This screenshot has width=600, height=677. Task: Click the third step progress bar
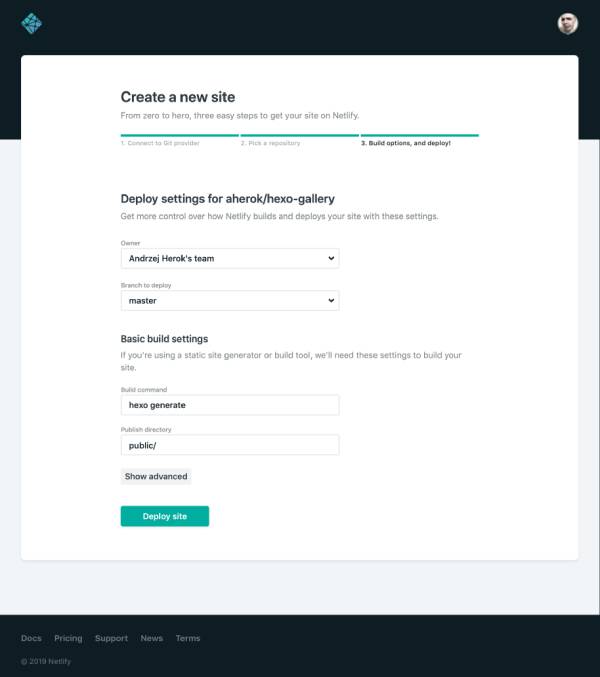(420, 135)
